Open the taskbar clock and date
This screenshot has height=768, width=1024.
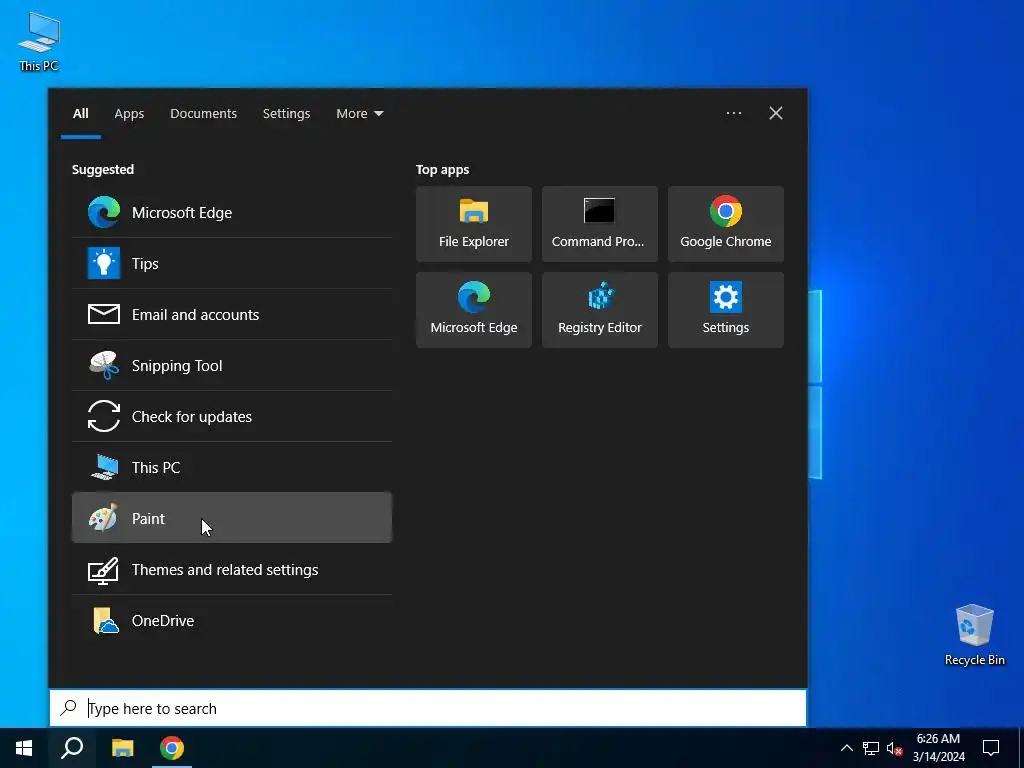938,748
